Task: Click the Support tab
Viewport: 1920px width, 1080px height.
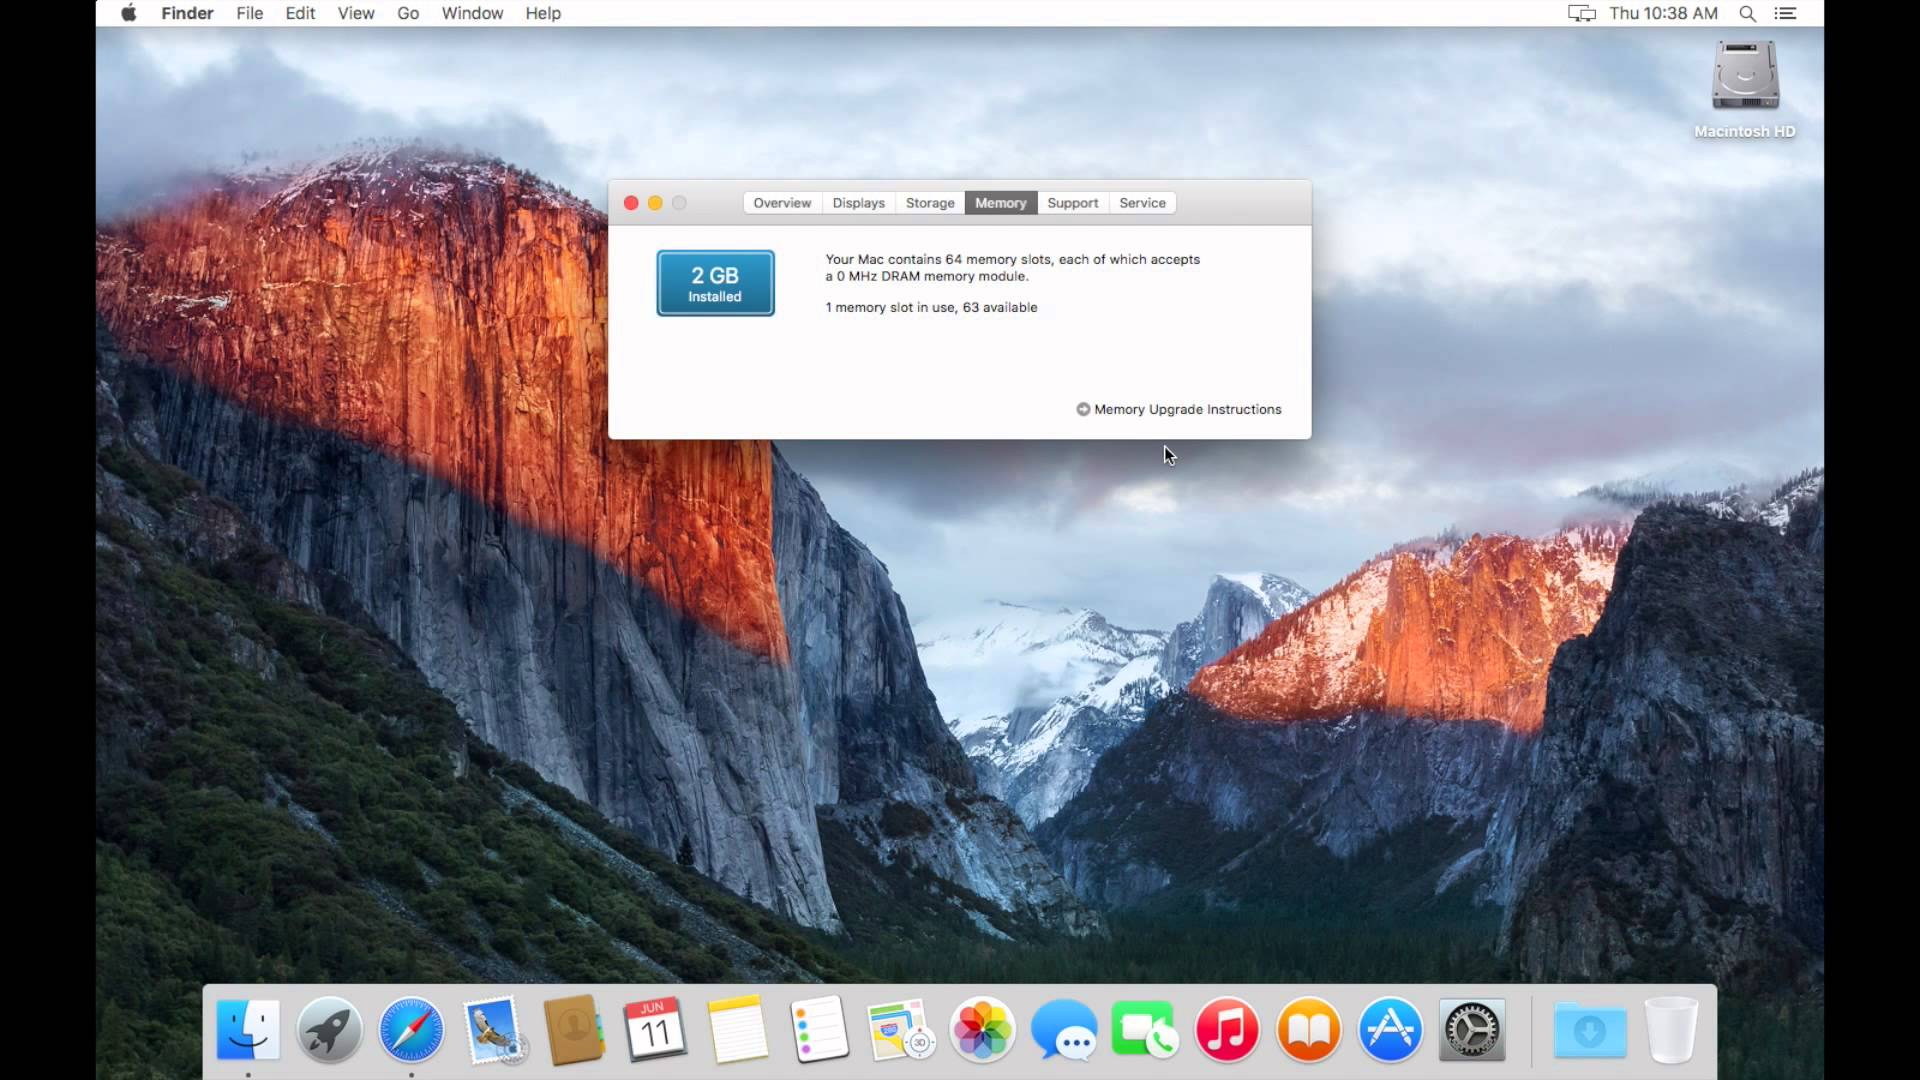Action: (1071, 203)
